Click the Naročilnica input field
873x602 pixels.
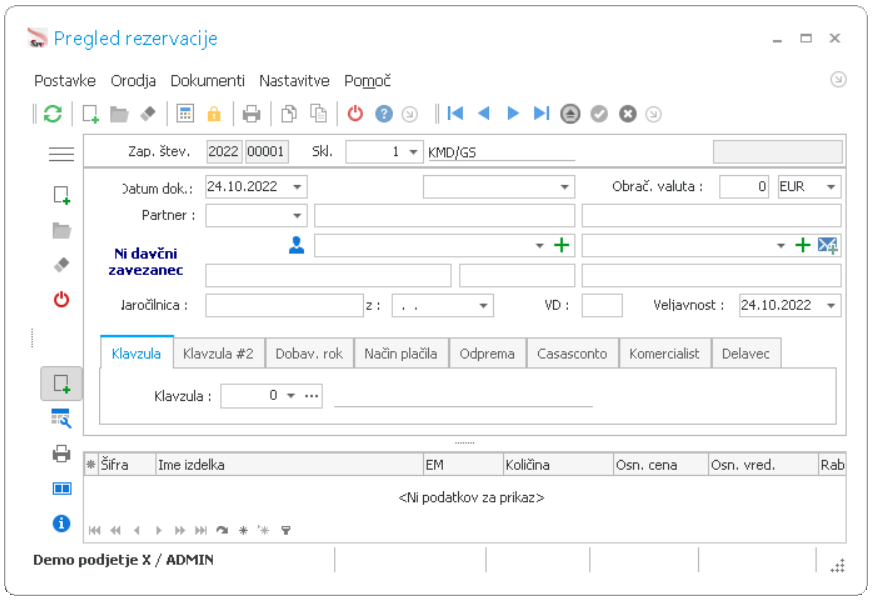coord(285,305)
